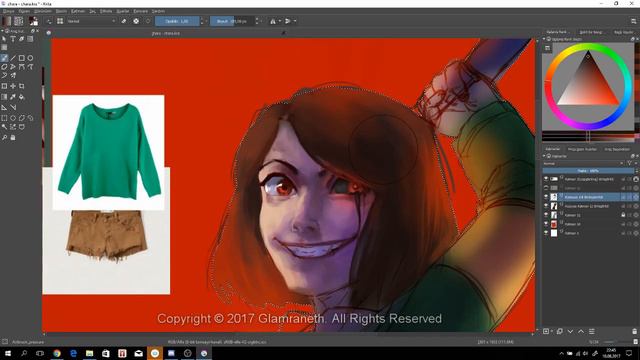The height and width of the screenshot is (360, 640).
Task: Select the Polygon tool
Action: 4,67
